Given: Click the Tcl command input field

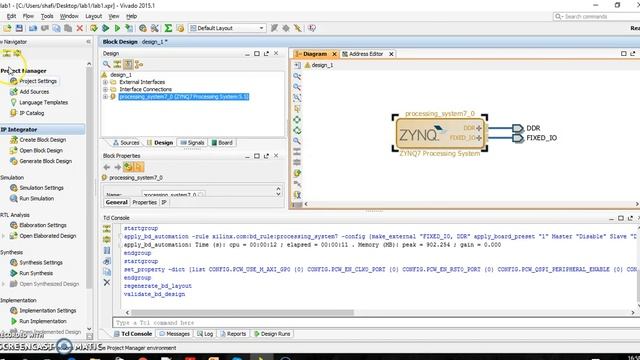Looking at the screenshot, I should coord(376,323).
